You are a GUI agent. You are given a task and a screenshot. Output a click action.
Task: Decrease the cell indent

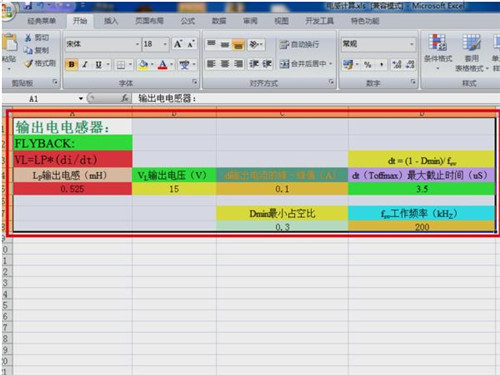[x=254, y=64]
